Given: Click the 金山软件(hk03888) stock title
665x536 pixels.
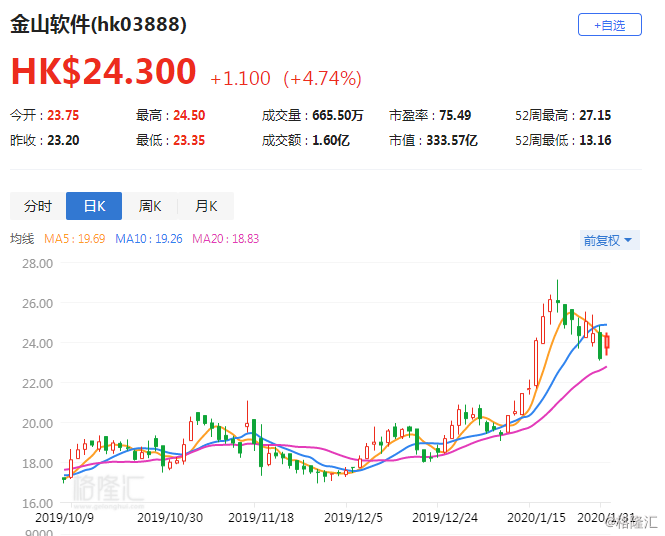Looking at the screenshot, I should coord(98,24).
